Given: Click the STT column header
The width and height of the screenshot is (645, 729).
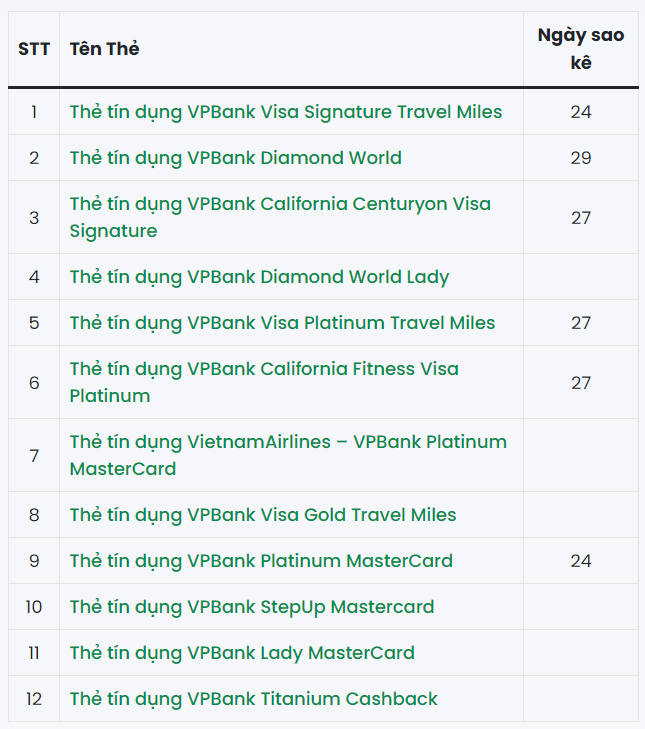Looking at the screenshot, I should pyautogui.click(x=34, y=49).
